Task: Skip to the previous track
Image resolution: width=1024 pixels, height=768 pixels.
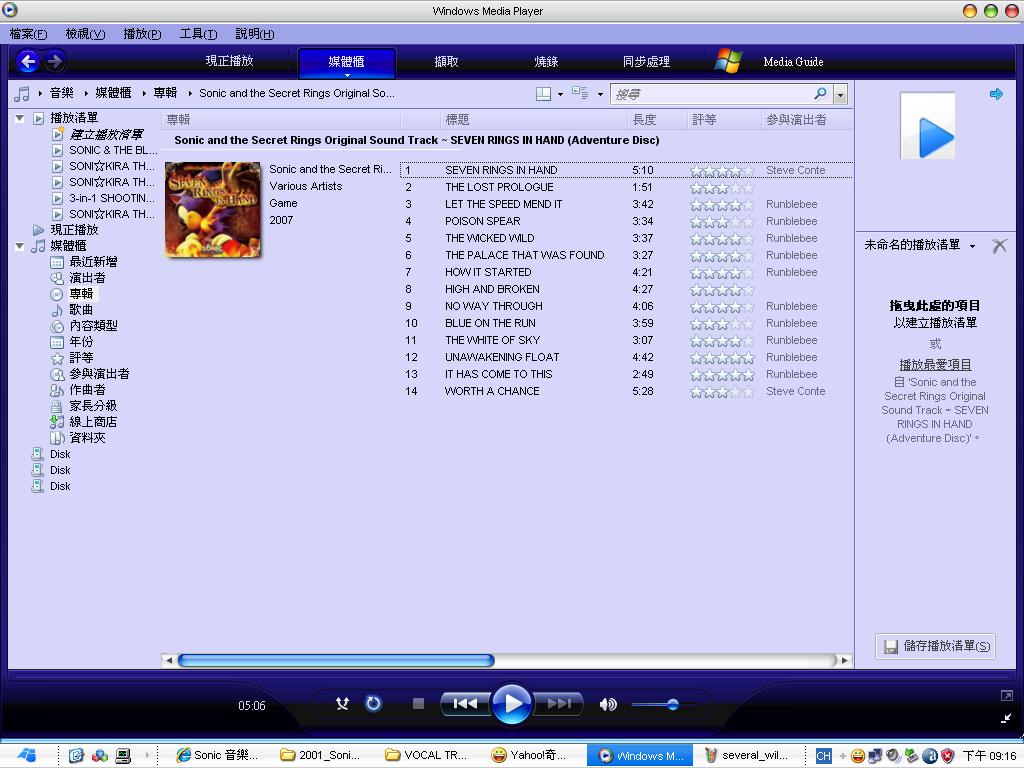Action: [x=465, y=704]
